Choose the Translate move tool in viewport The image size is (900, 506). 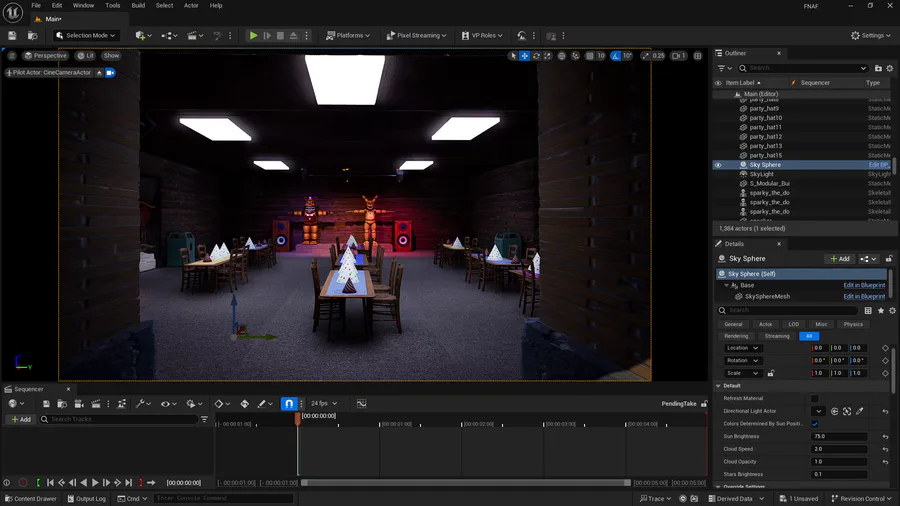click(524, 56)
